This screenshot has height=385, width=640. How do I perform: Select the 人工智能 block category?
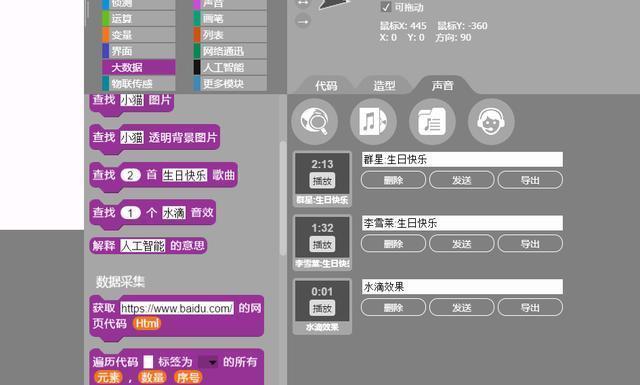230,67
